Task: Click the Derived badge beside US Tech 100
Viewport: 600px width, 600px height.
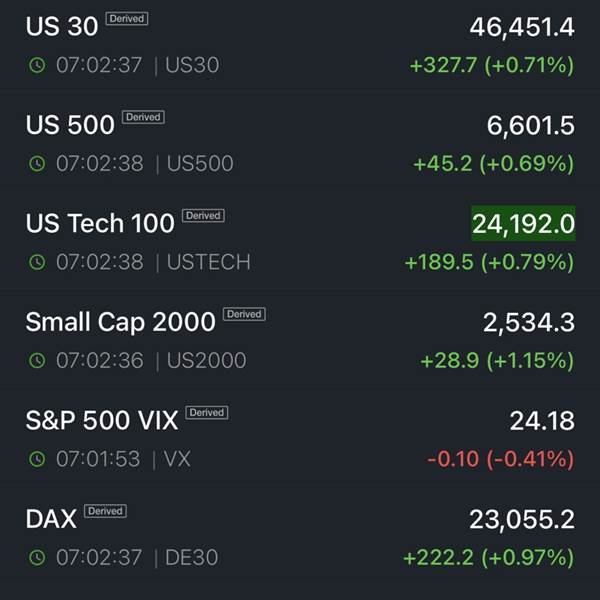Action: [203, 215]
